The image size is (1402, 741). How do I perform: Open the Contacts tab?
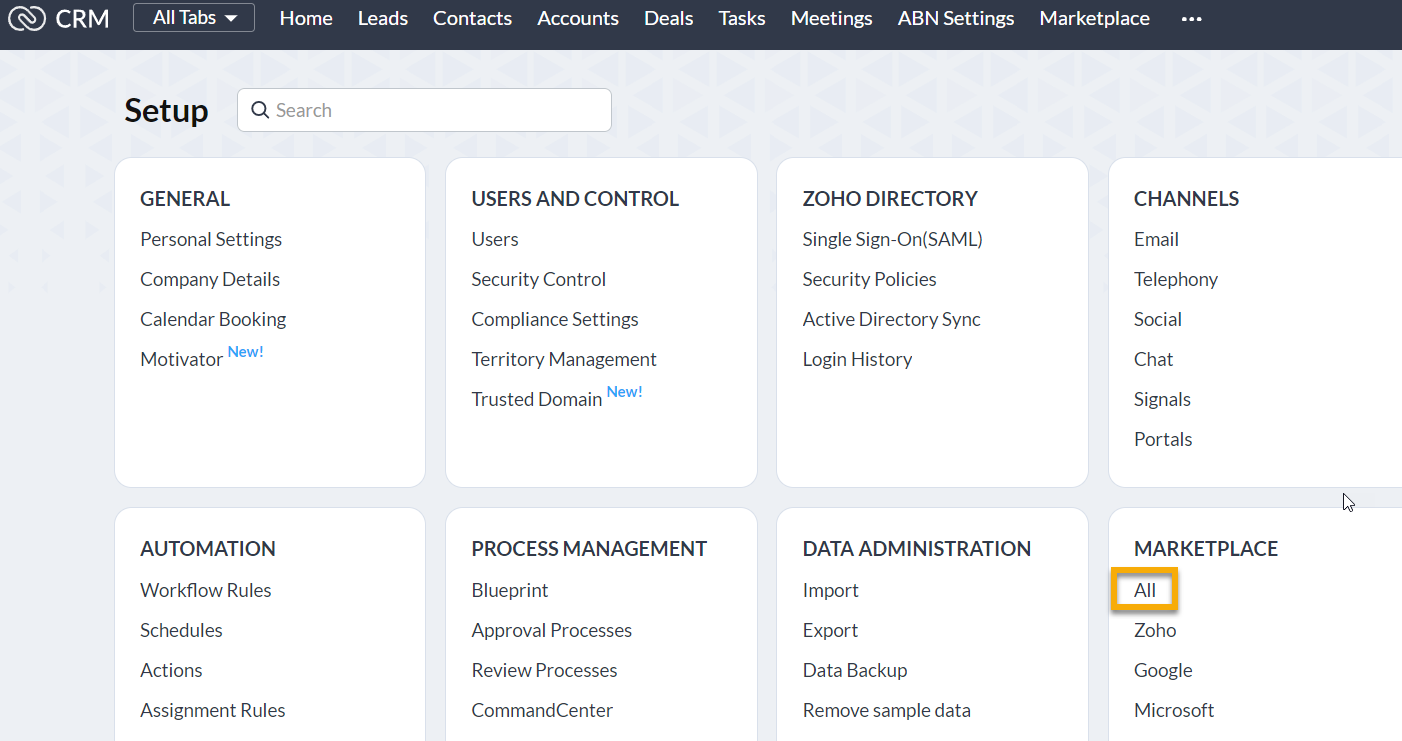(x=472, y=18)
